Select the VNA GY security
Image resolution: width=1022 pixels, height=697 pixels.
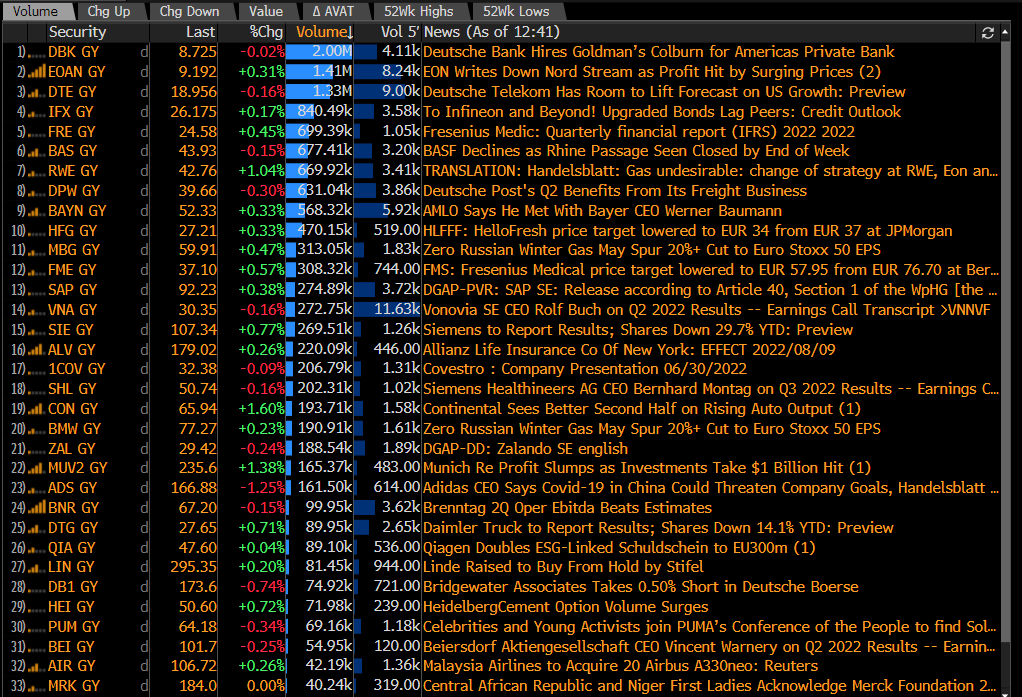(x=72, y=310)
